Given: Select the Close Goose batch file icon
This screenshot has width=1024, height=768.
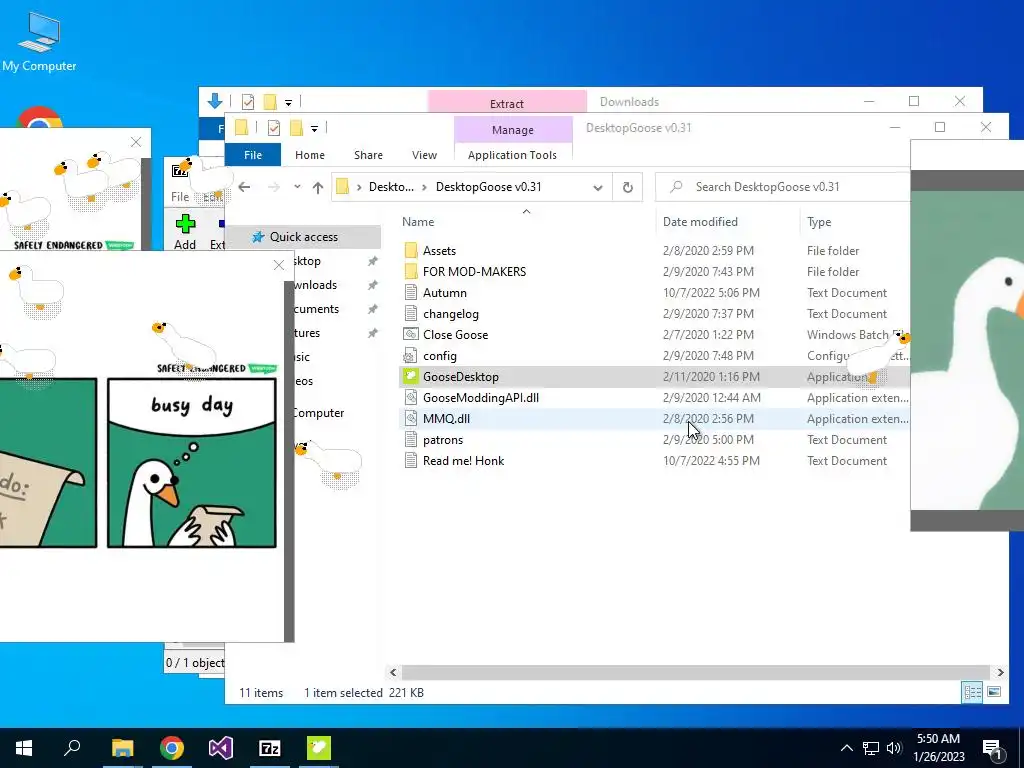Looking at the screenshot, I should pos(411,334).
